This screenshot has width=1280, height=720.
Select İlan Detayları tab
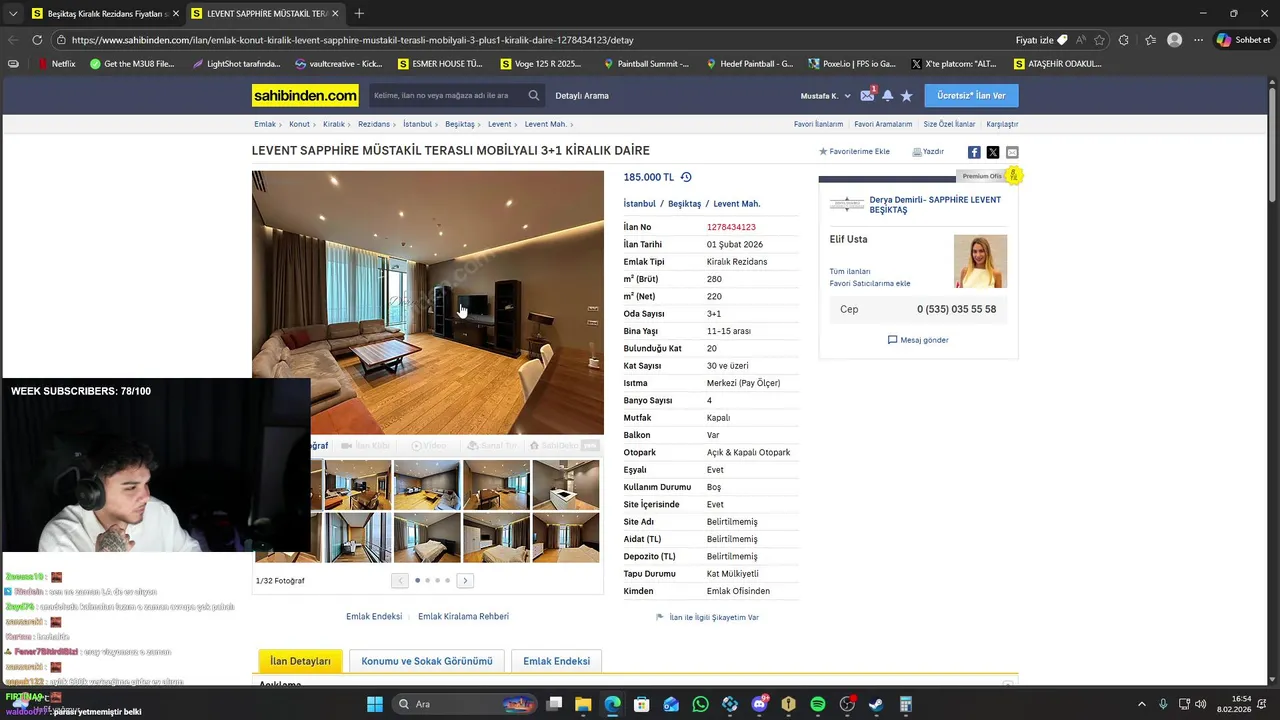(x=300, y=661)
